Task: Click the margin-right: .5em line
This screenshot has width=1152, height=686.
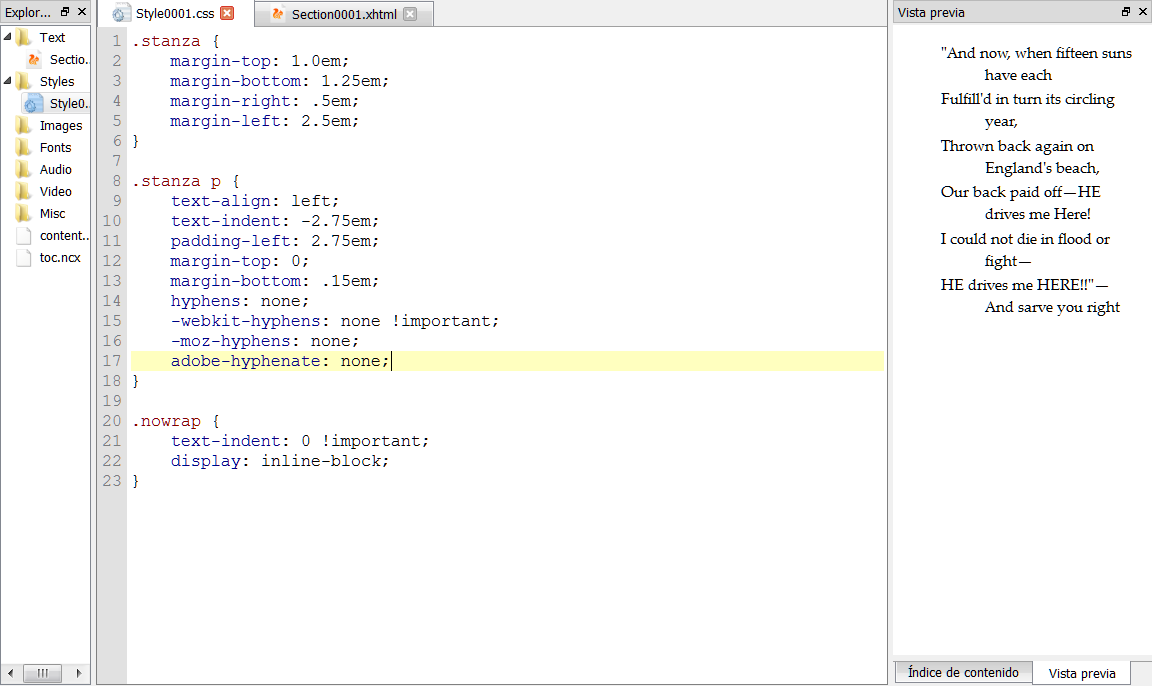Action: point(264,101)
